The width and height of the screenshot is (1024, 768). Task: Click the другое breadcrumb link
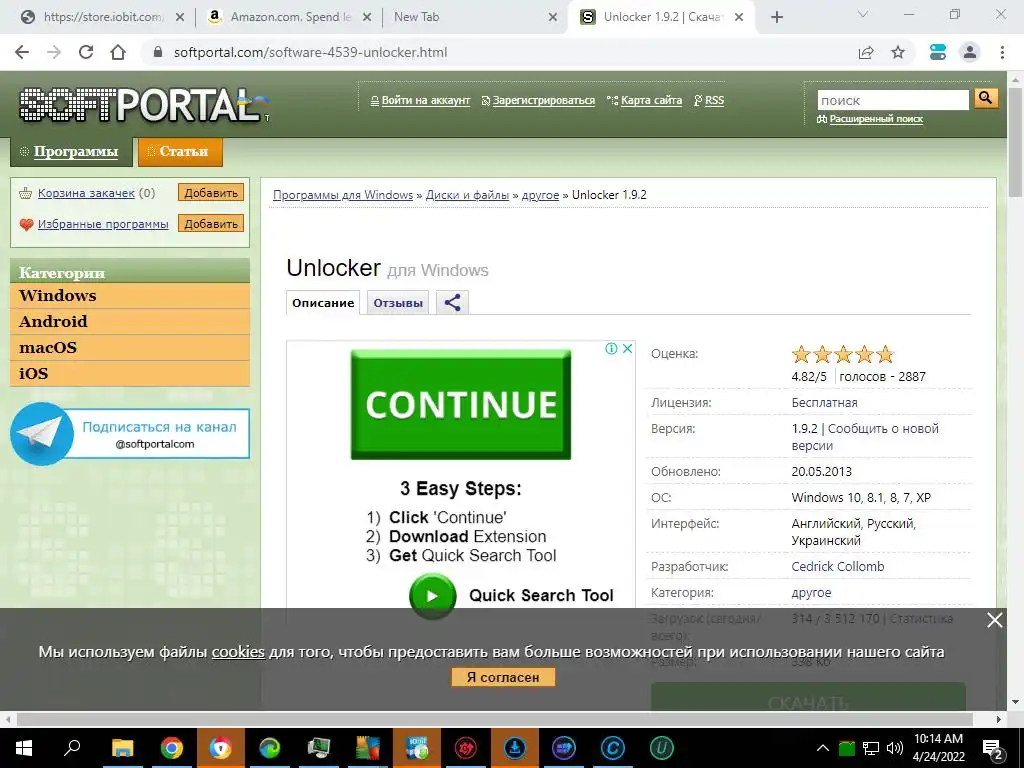coord(541,195)
